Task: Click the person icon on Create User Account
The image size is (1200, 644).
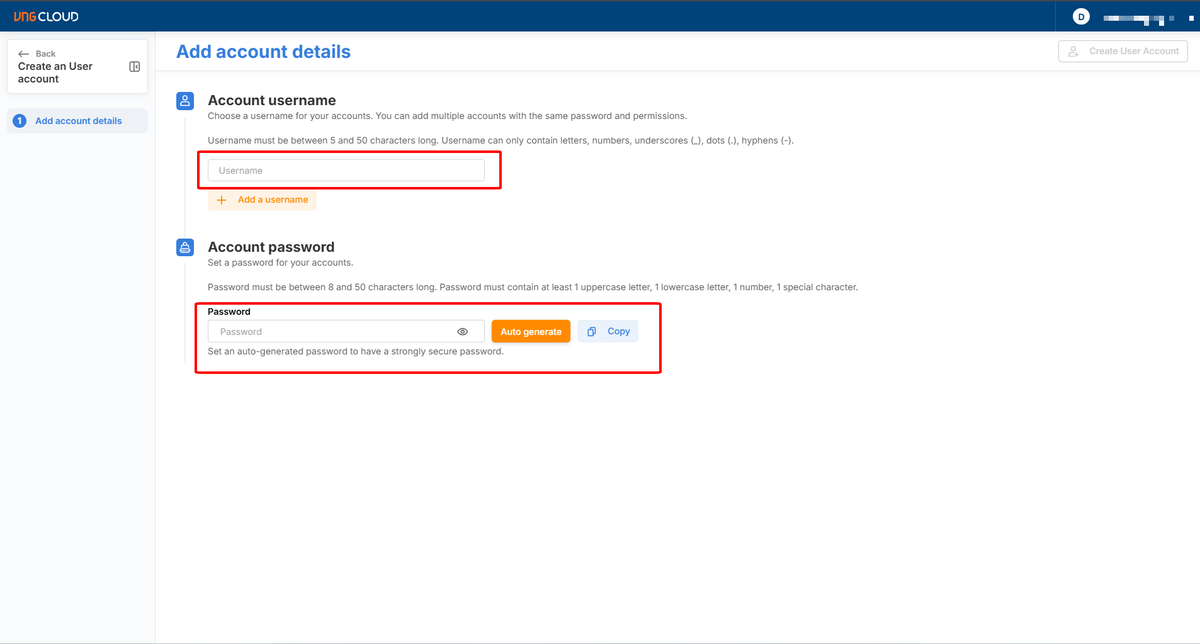Action: pyautogui.click(x=1073, y=51)
